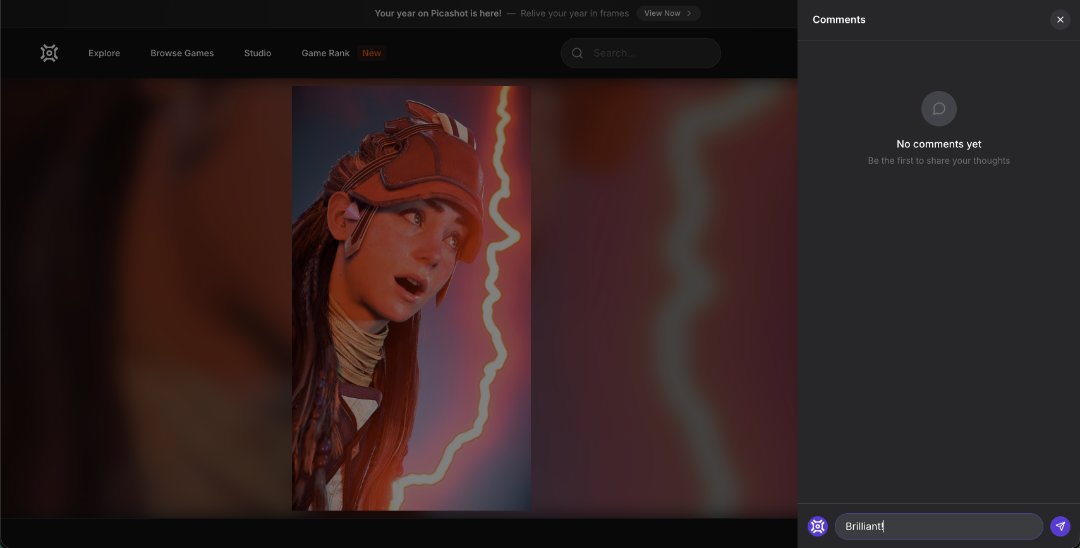
Task: Click the magnifier icon in search bar
Action: point(577,53)
